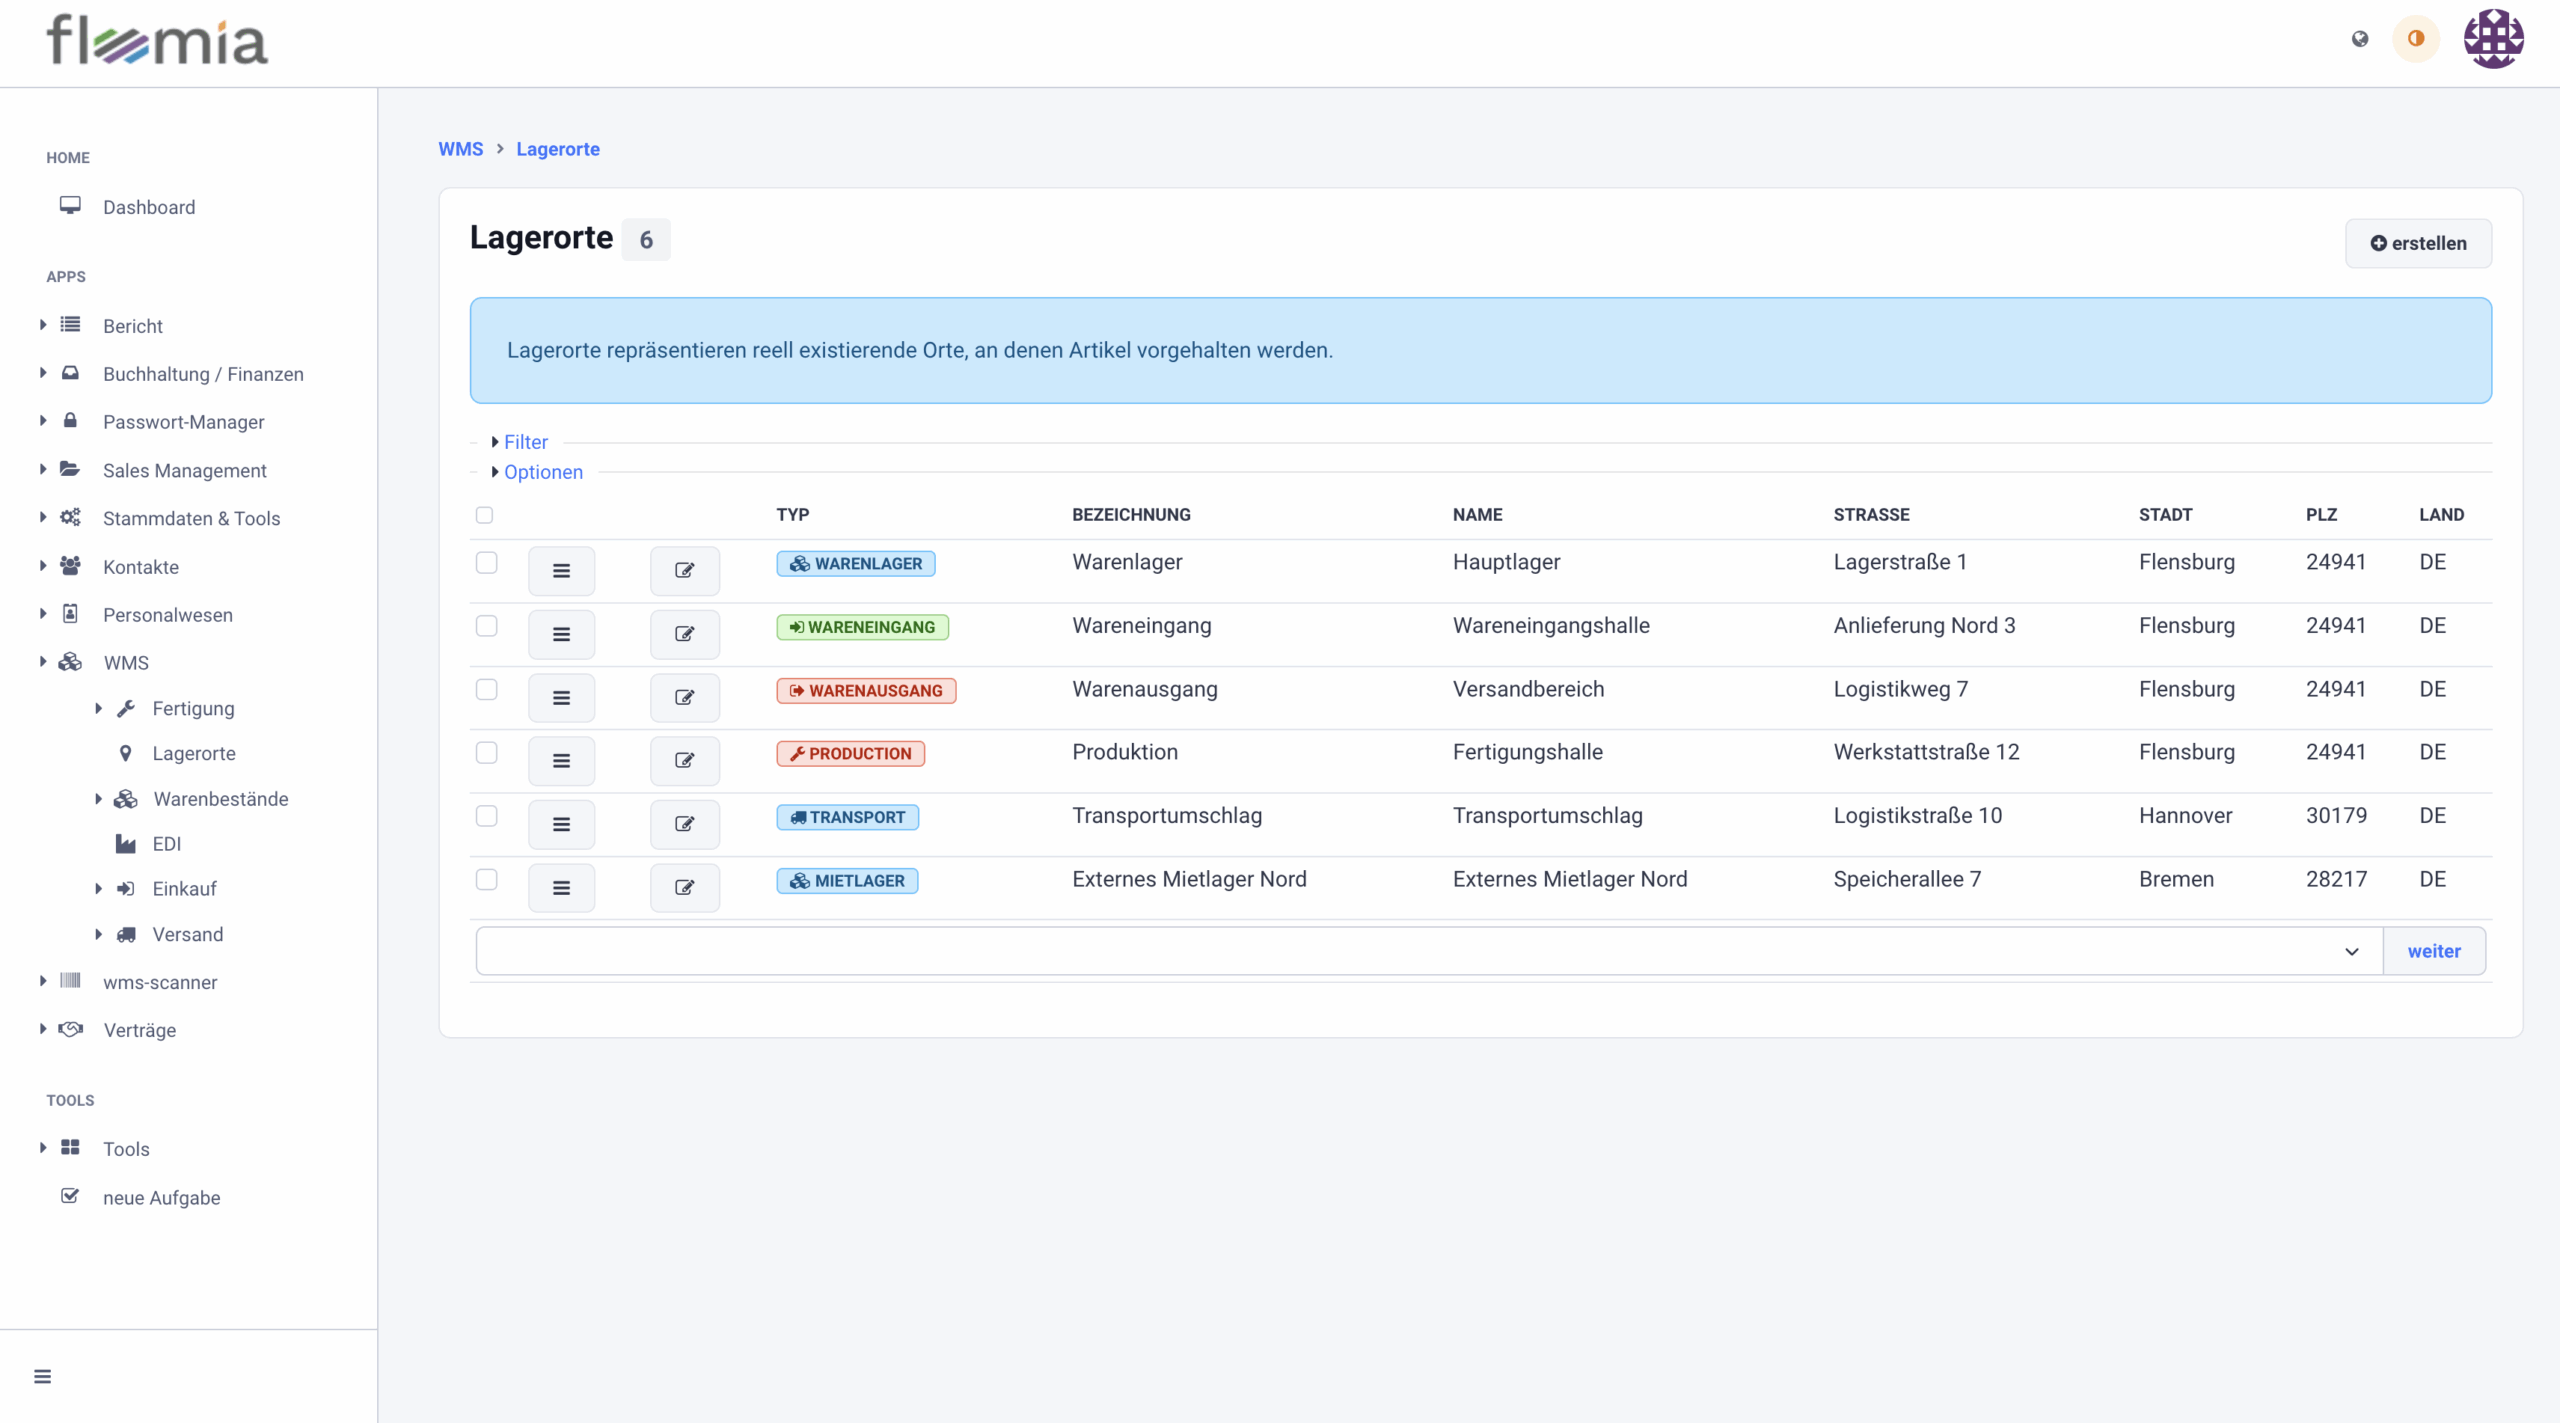Open the row menu for Wareneingangshalle
2560x1423 pixels.
click(x=561, y=634)
